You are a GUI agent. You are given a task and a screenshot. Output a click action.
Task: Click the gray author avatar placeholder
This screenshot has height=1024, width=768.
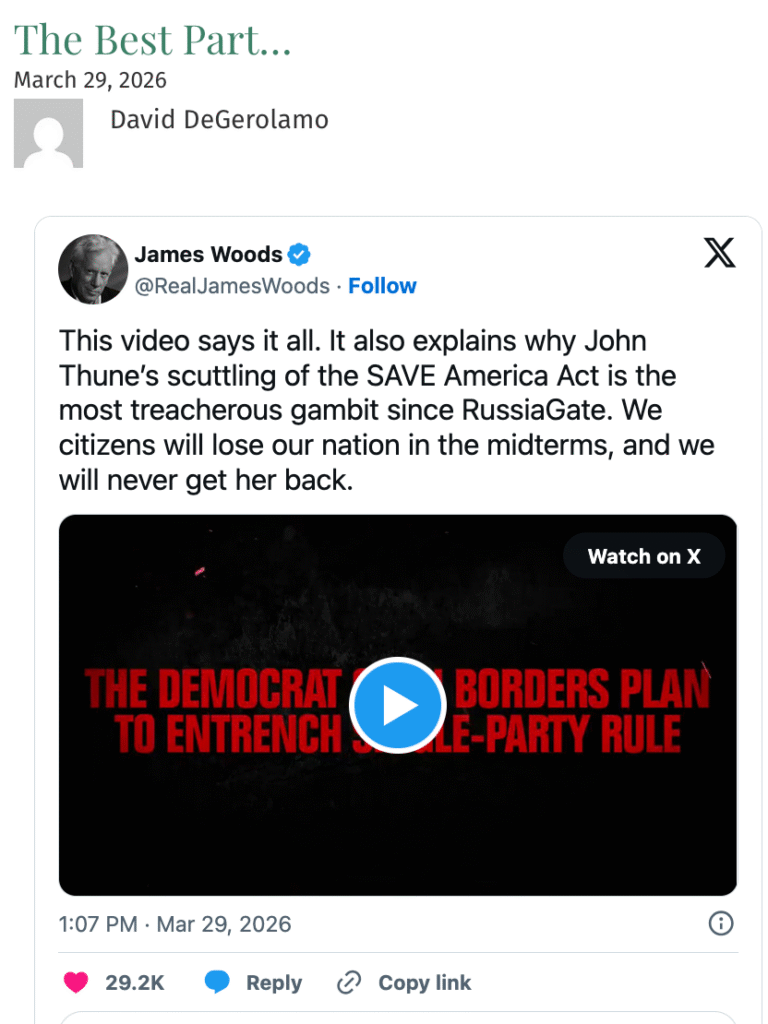click(48, 133)
